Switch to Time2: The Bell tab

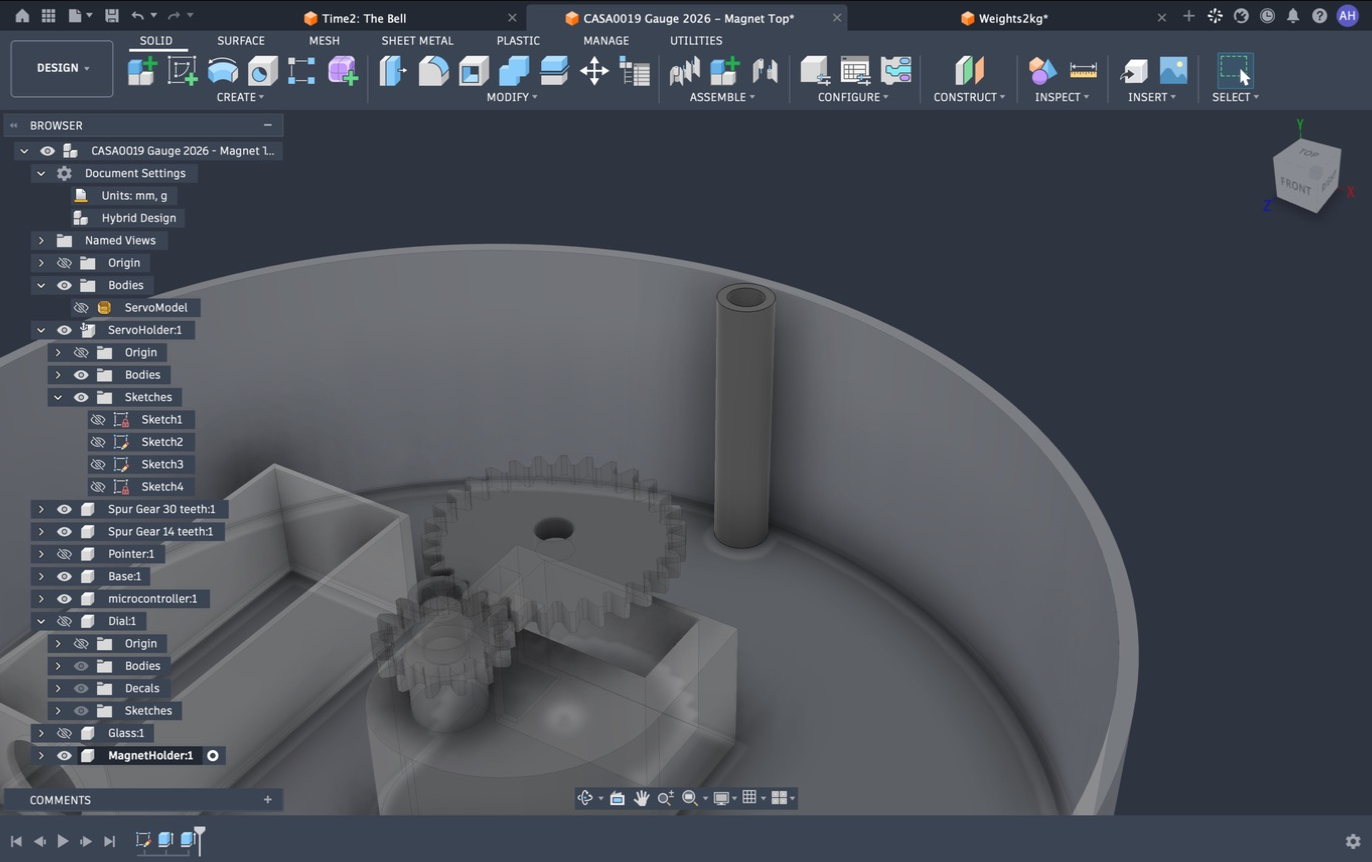point(364,18)
